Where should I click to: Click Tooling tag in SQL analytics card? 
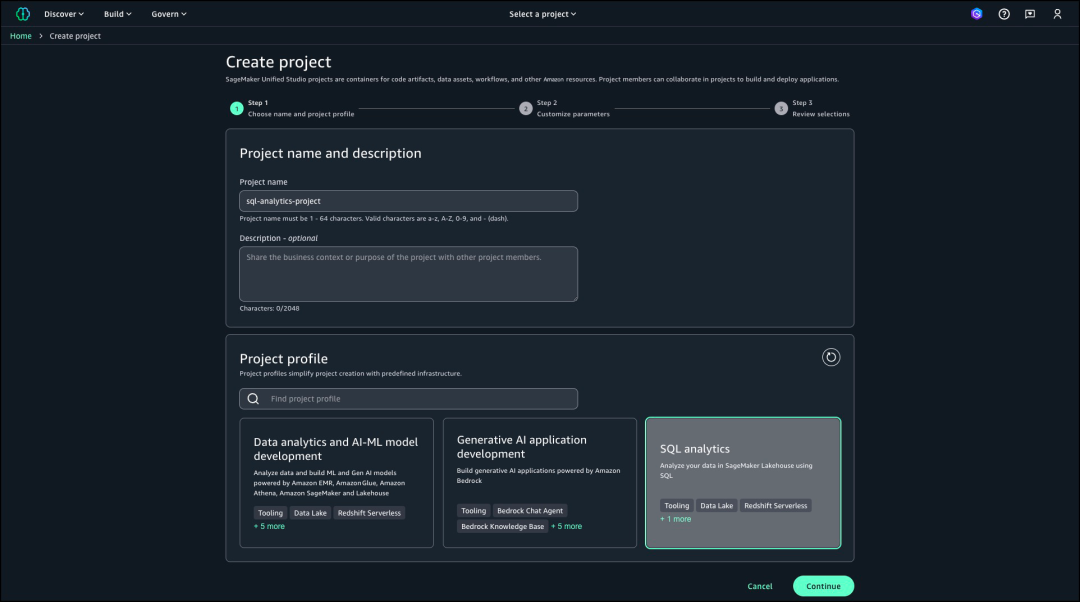676,506
